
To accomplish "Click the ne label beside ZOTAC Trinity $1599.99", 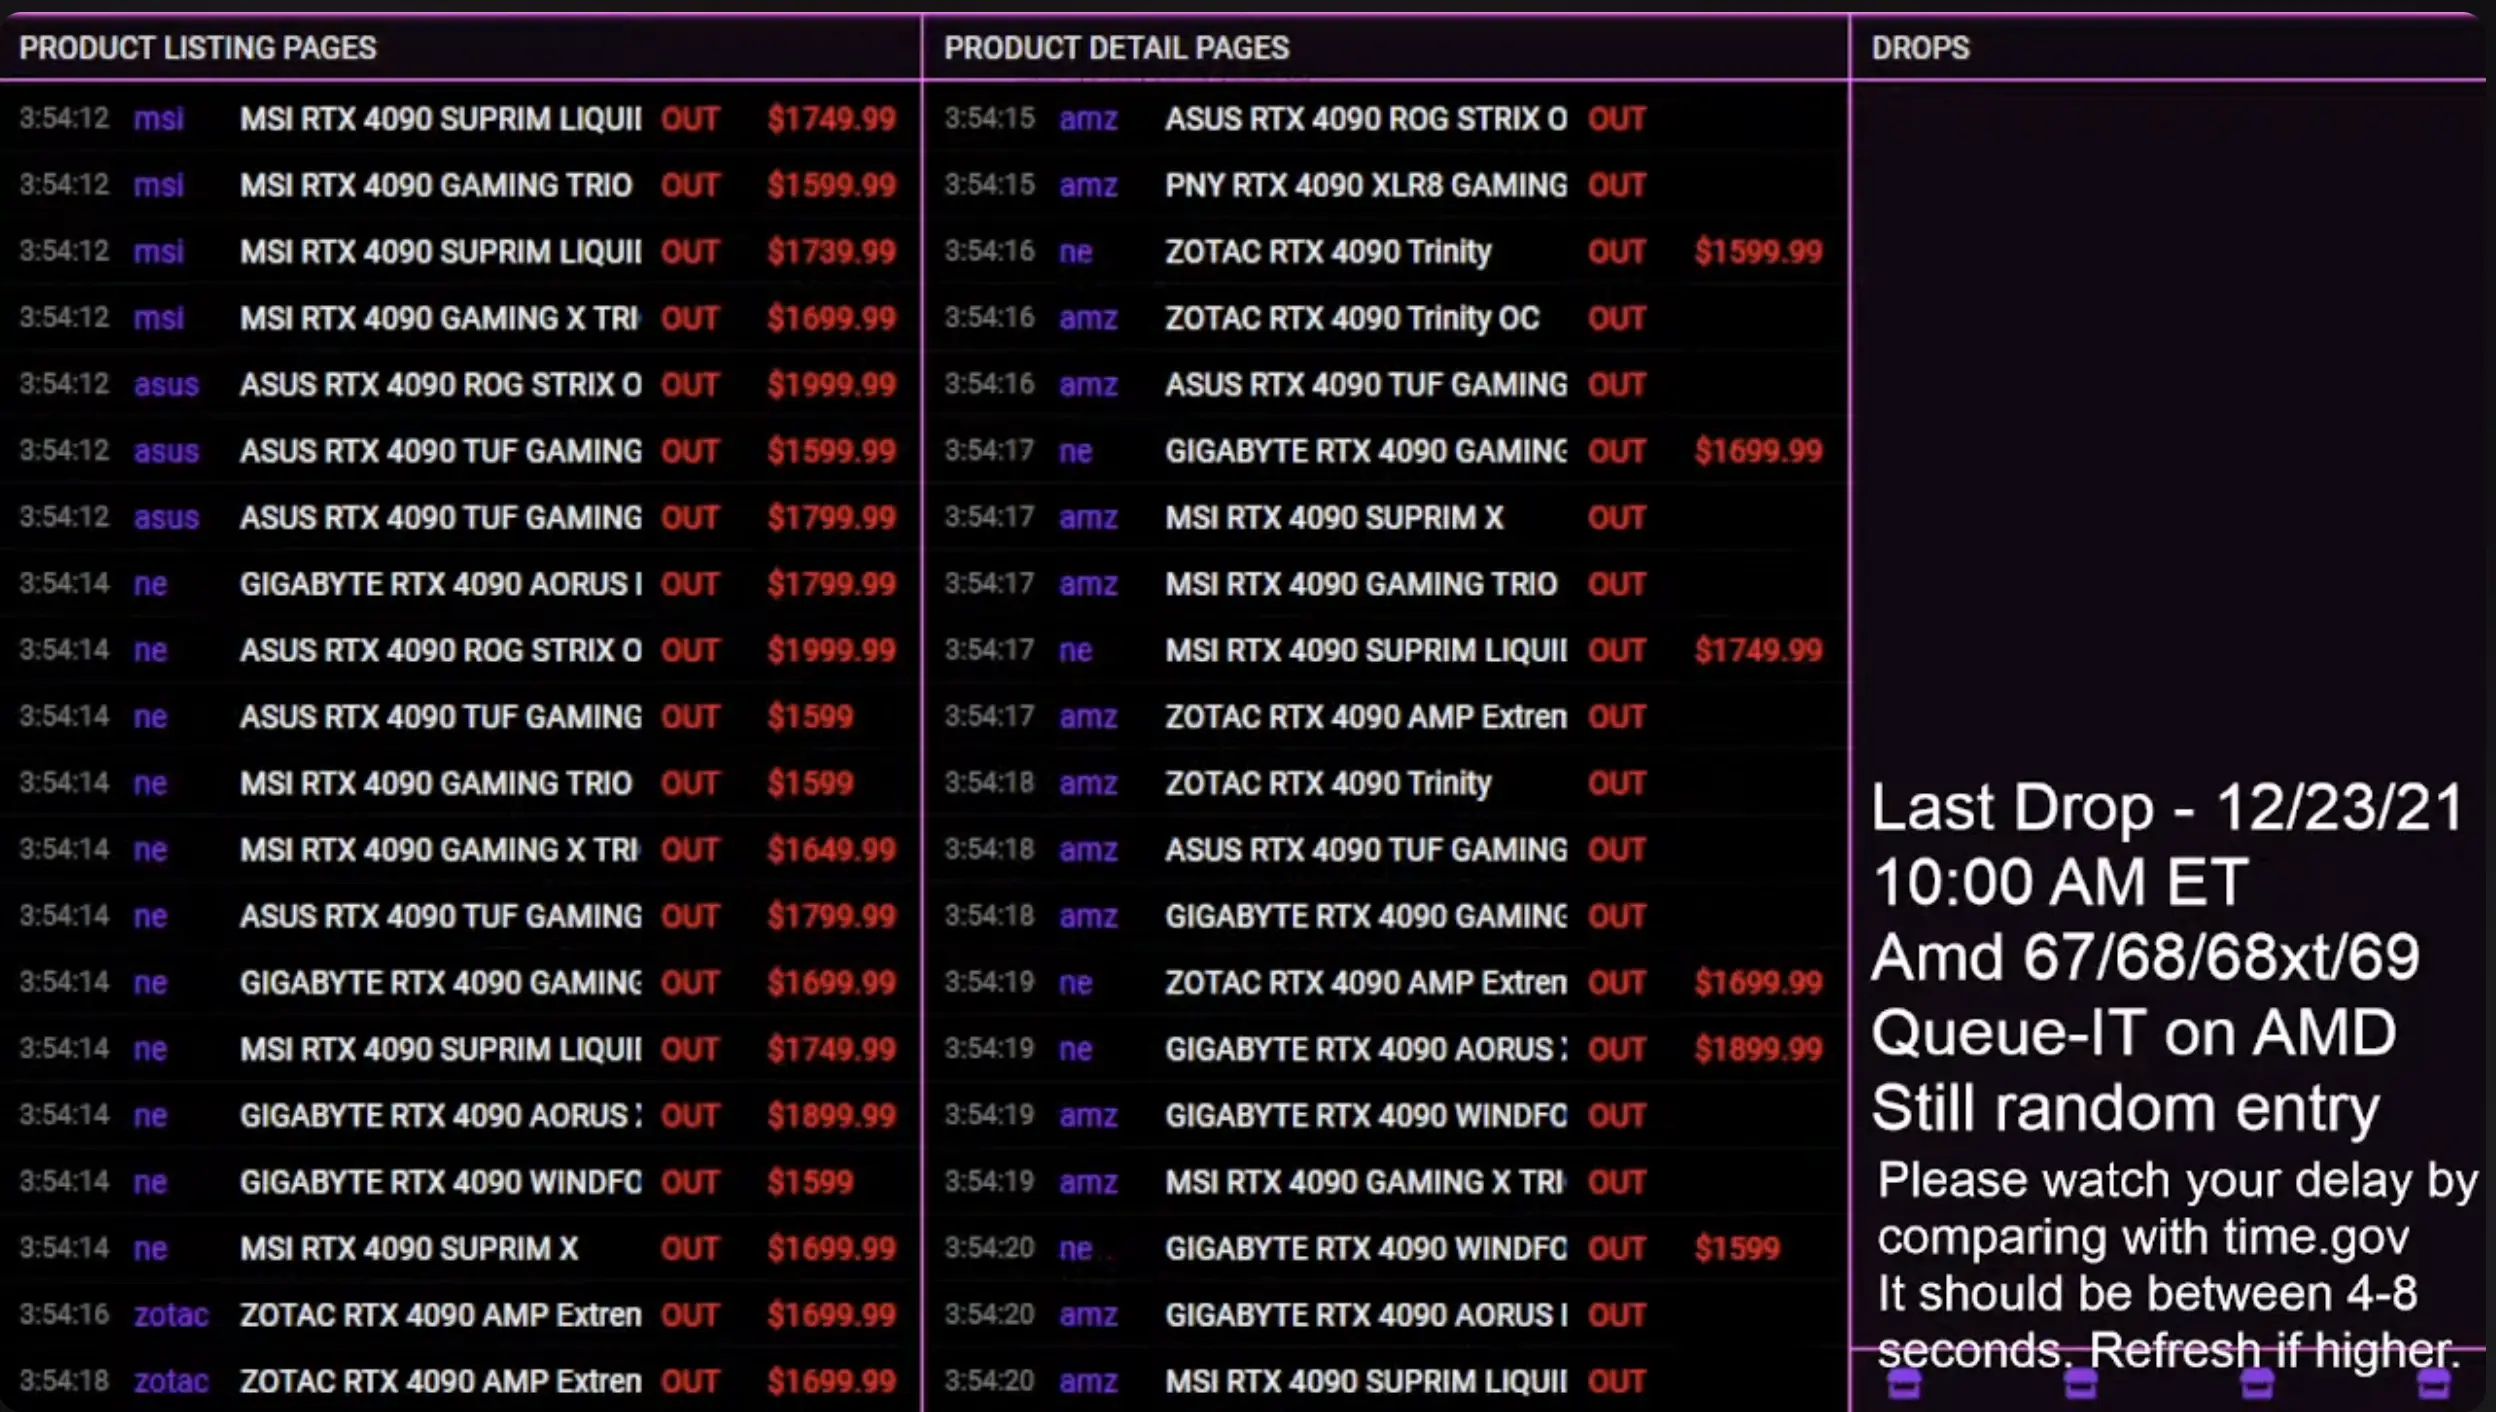I will [x=1075, y=252].
